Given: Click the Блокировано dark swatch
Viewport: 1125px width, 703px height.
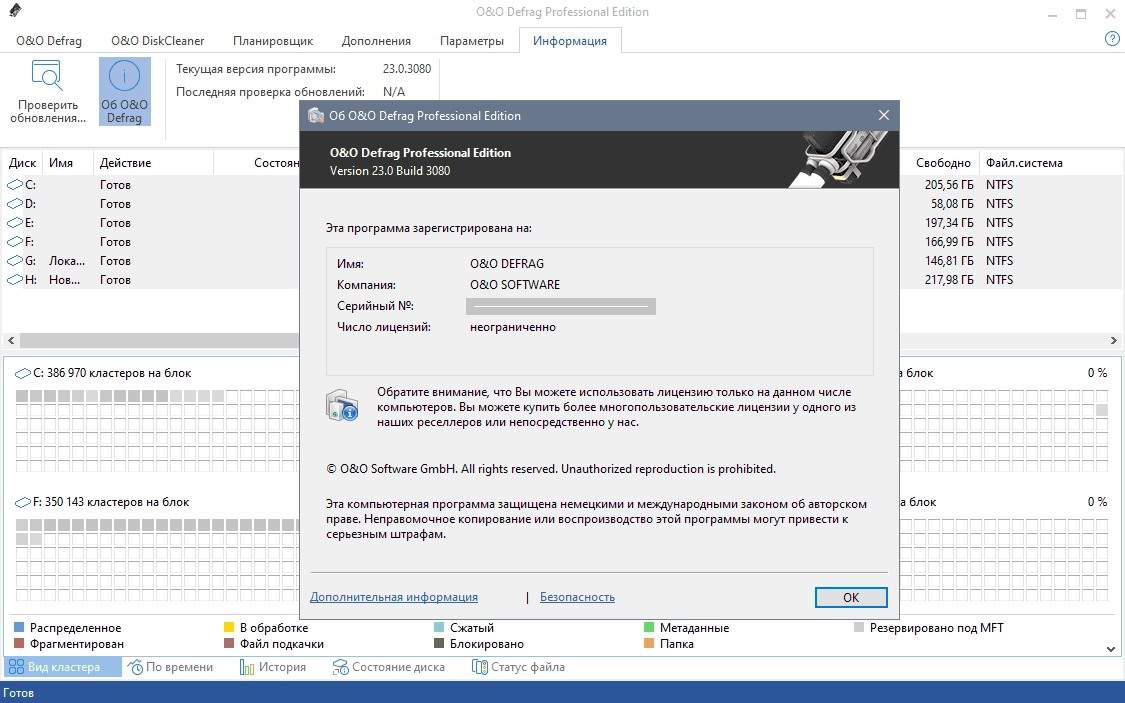Looking at the screenshot, I should point(439,643).
